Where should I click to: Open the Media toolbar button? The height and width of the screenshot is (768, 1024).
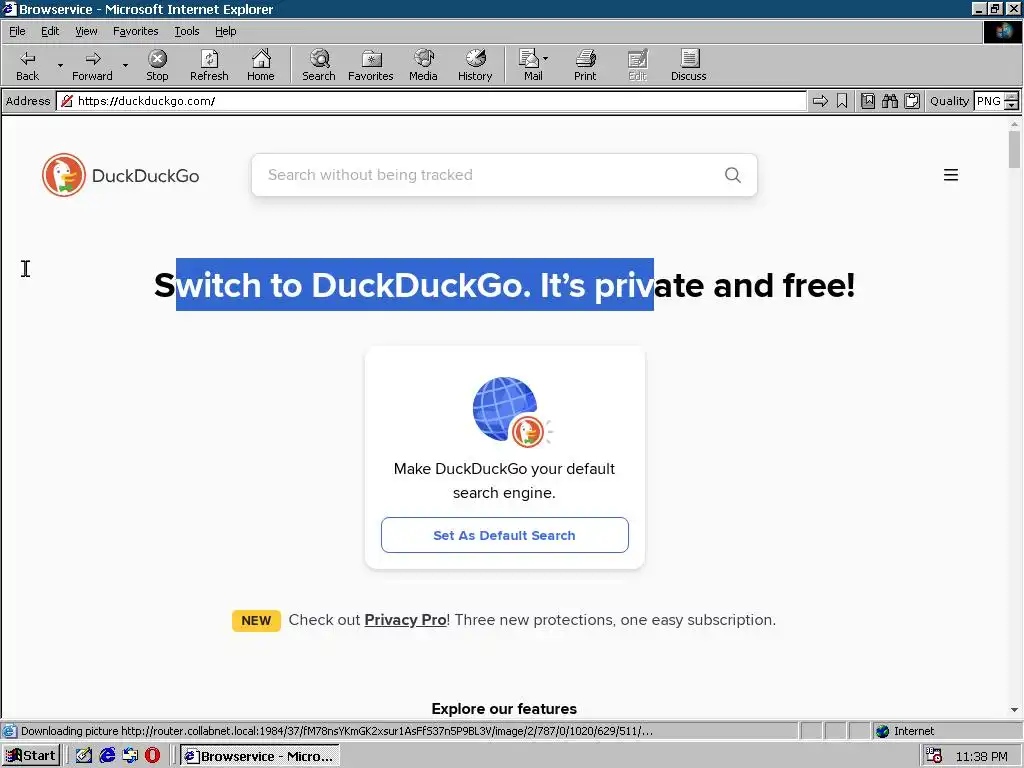pyautogui.click(x=423, y=65)
